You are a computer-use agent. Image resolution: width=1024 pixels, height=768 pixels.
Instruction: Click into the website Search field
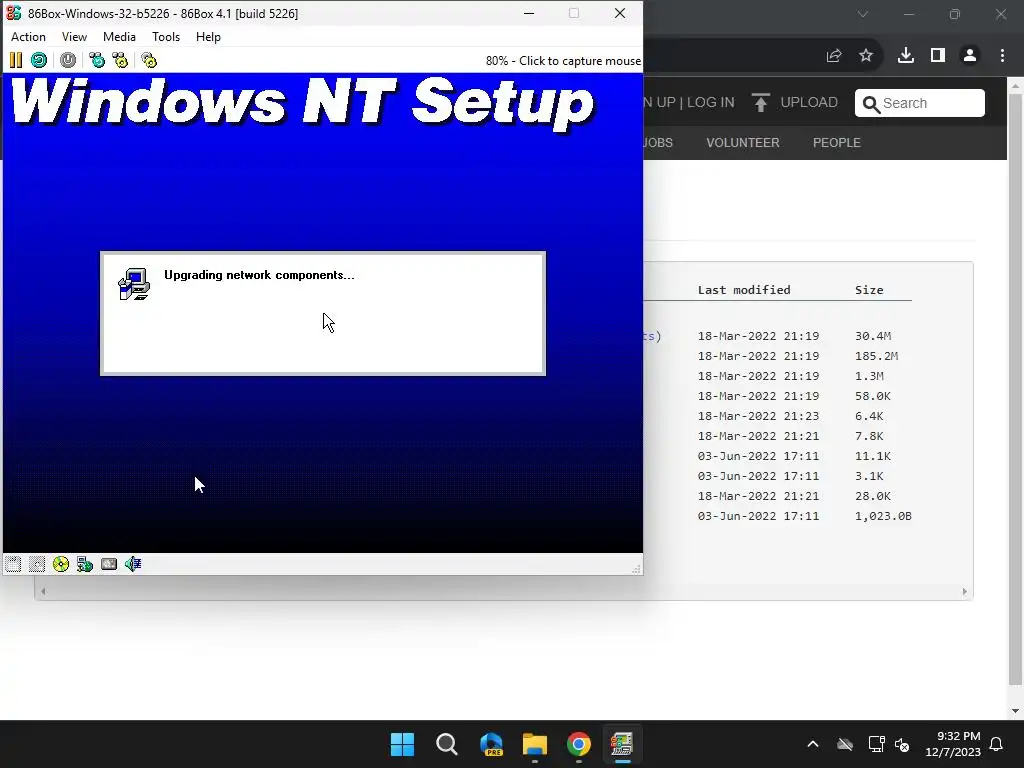point(920,103)
